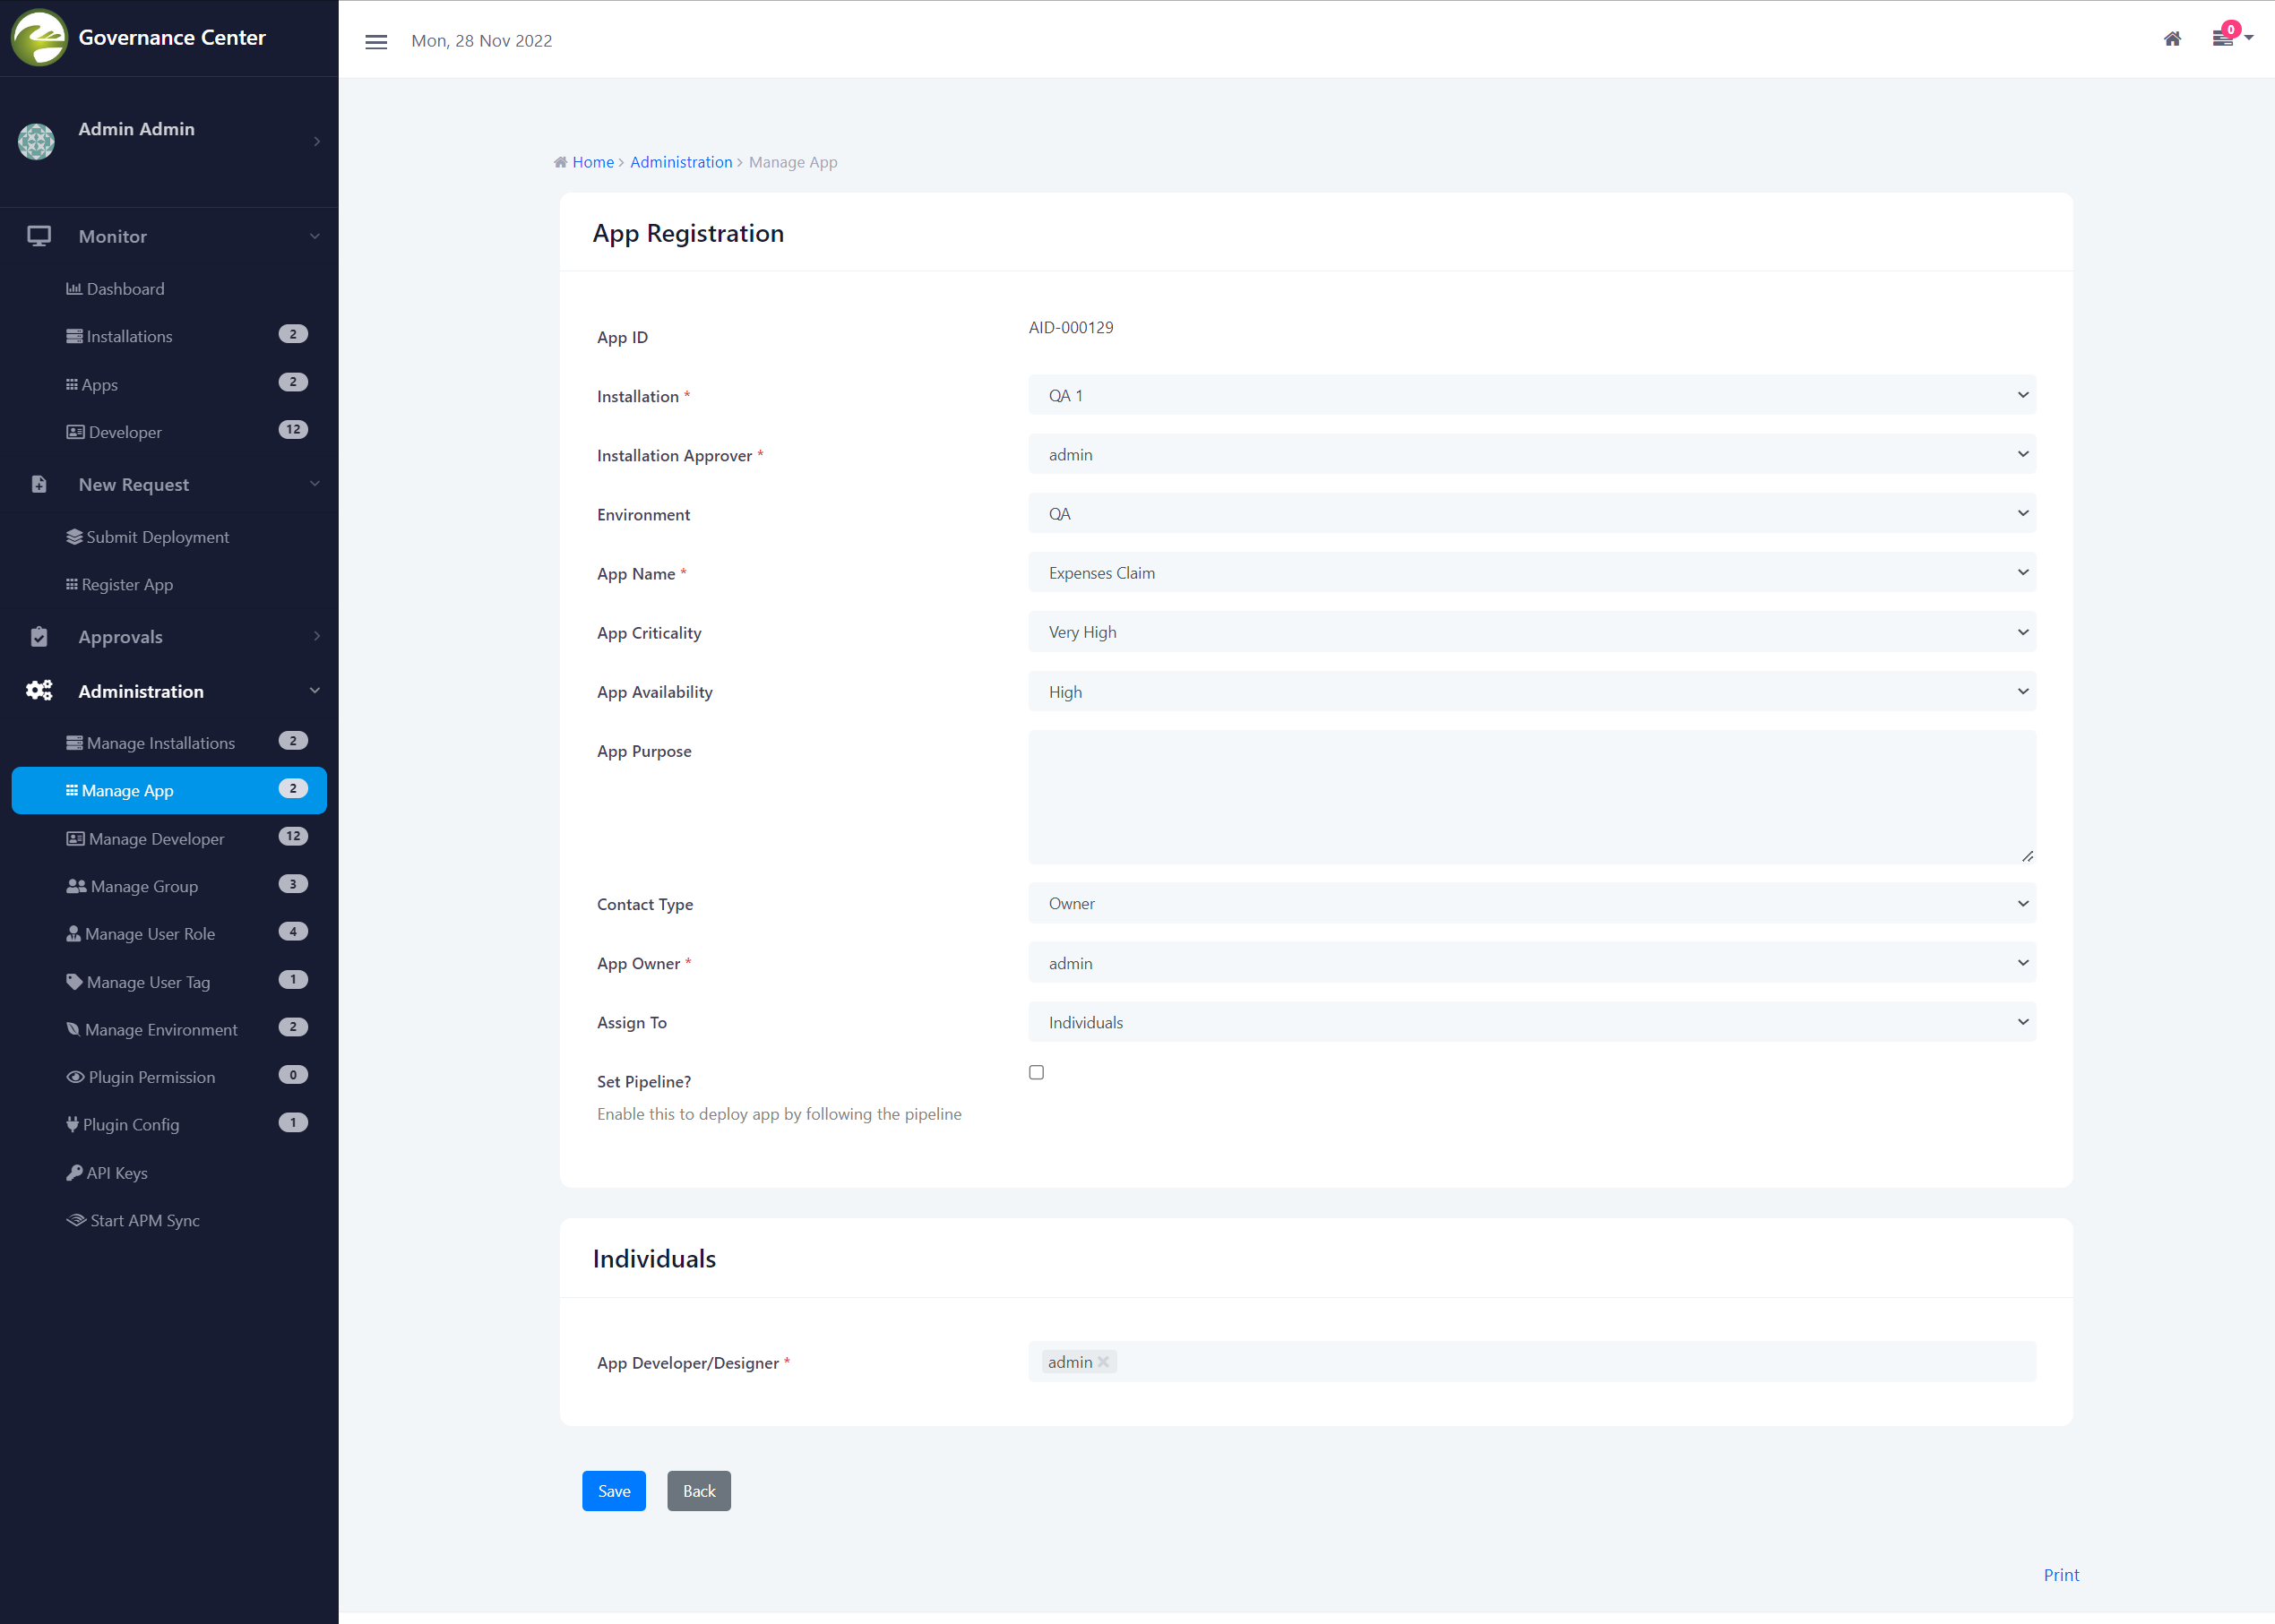Open the notifications stack icon
The width and height of the screenshot is (2275, 1624).
pyautogui.click(x=2222, y=39)
